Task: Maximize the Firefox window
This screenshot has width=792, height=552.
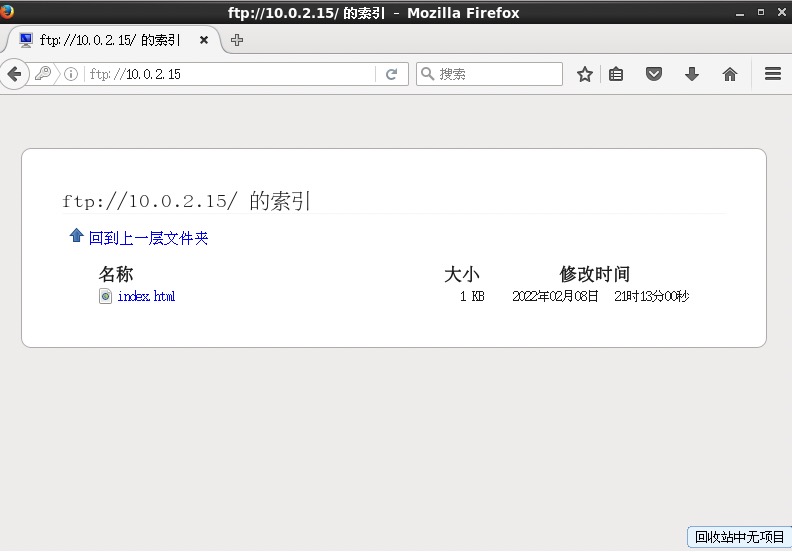Action: (761, 12)
